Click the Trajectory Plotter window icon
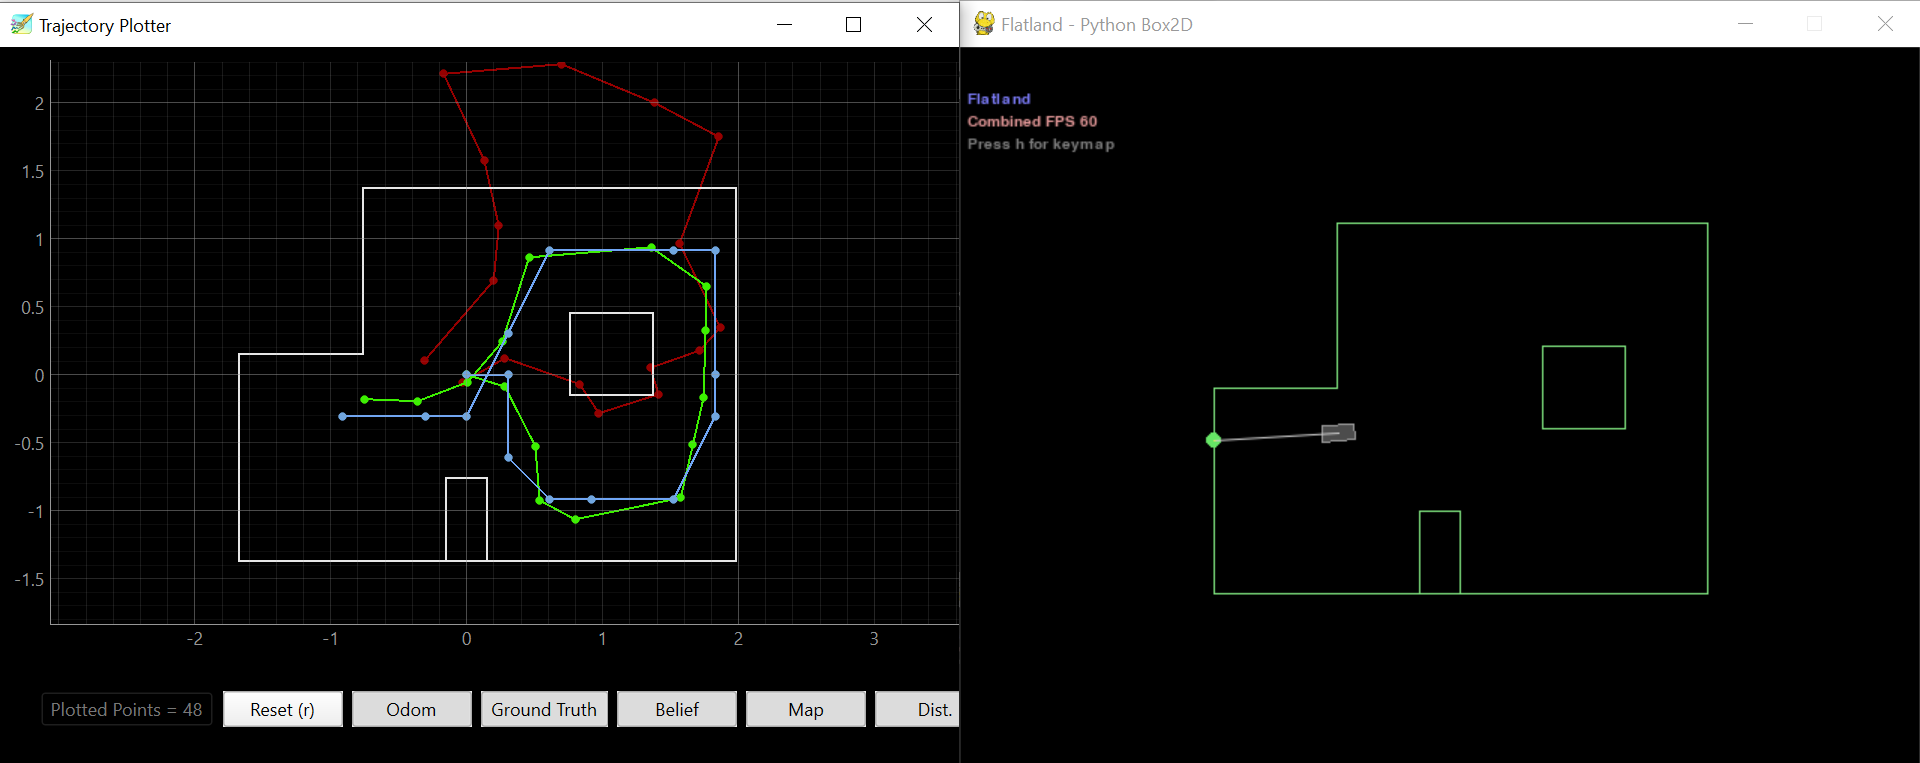Viewport: 1920px width, 763px height. point(21,24)
